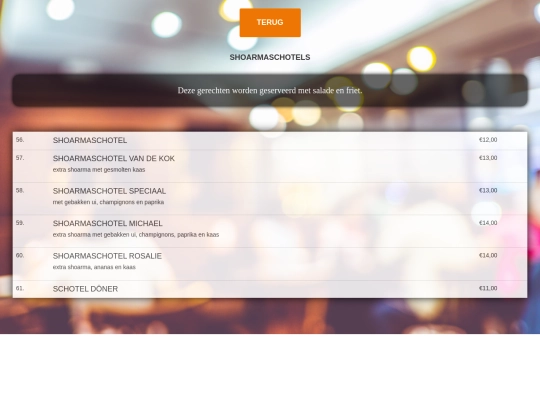Click the €14,00 price for Rosalie
Image resolution: width=540 pixels, height=405 pixels.
488,256
